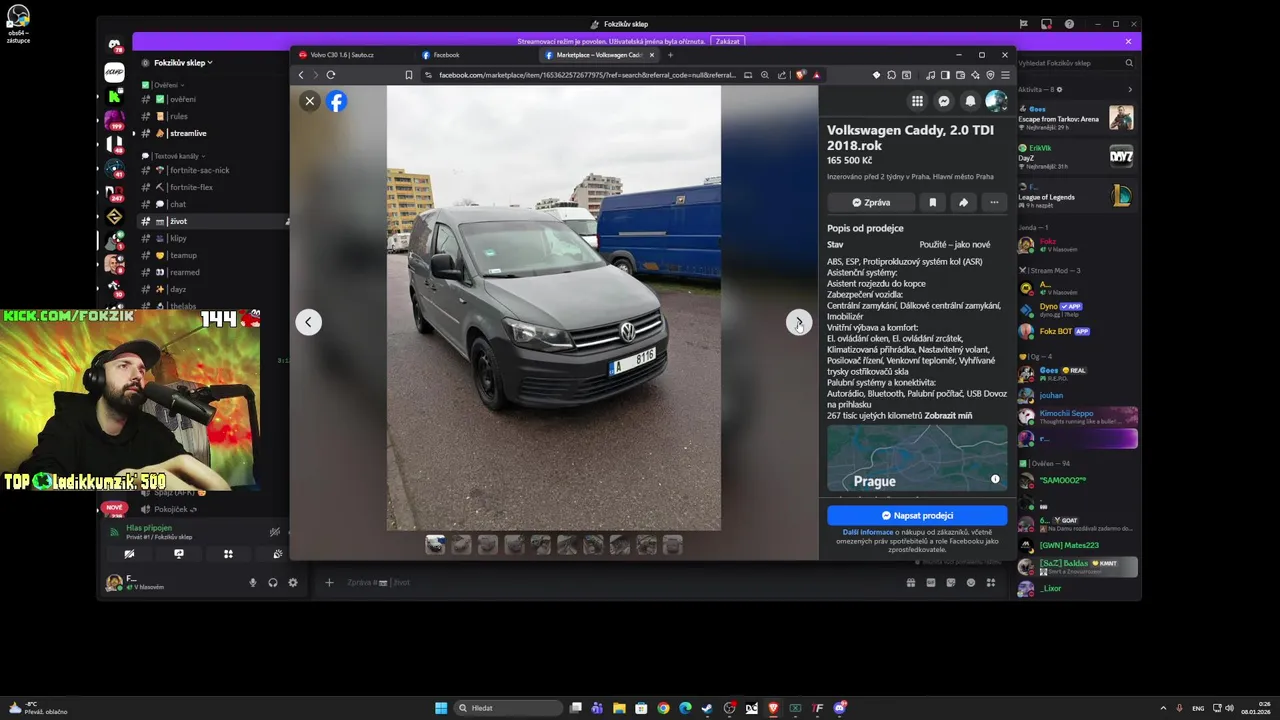Open the Další informace link

pos(868,532)
